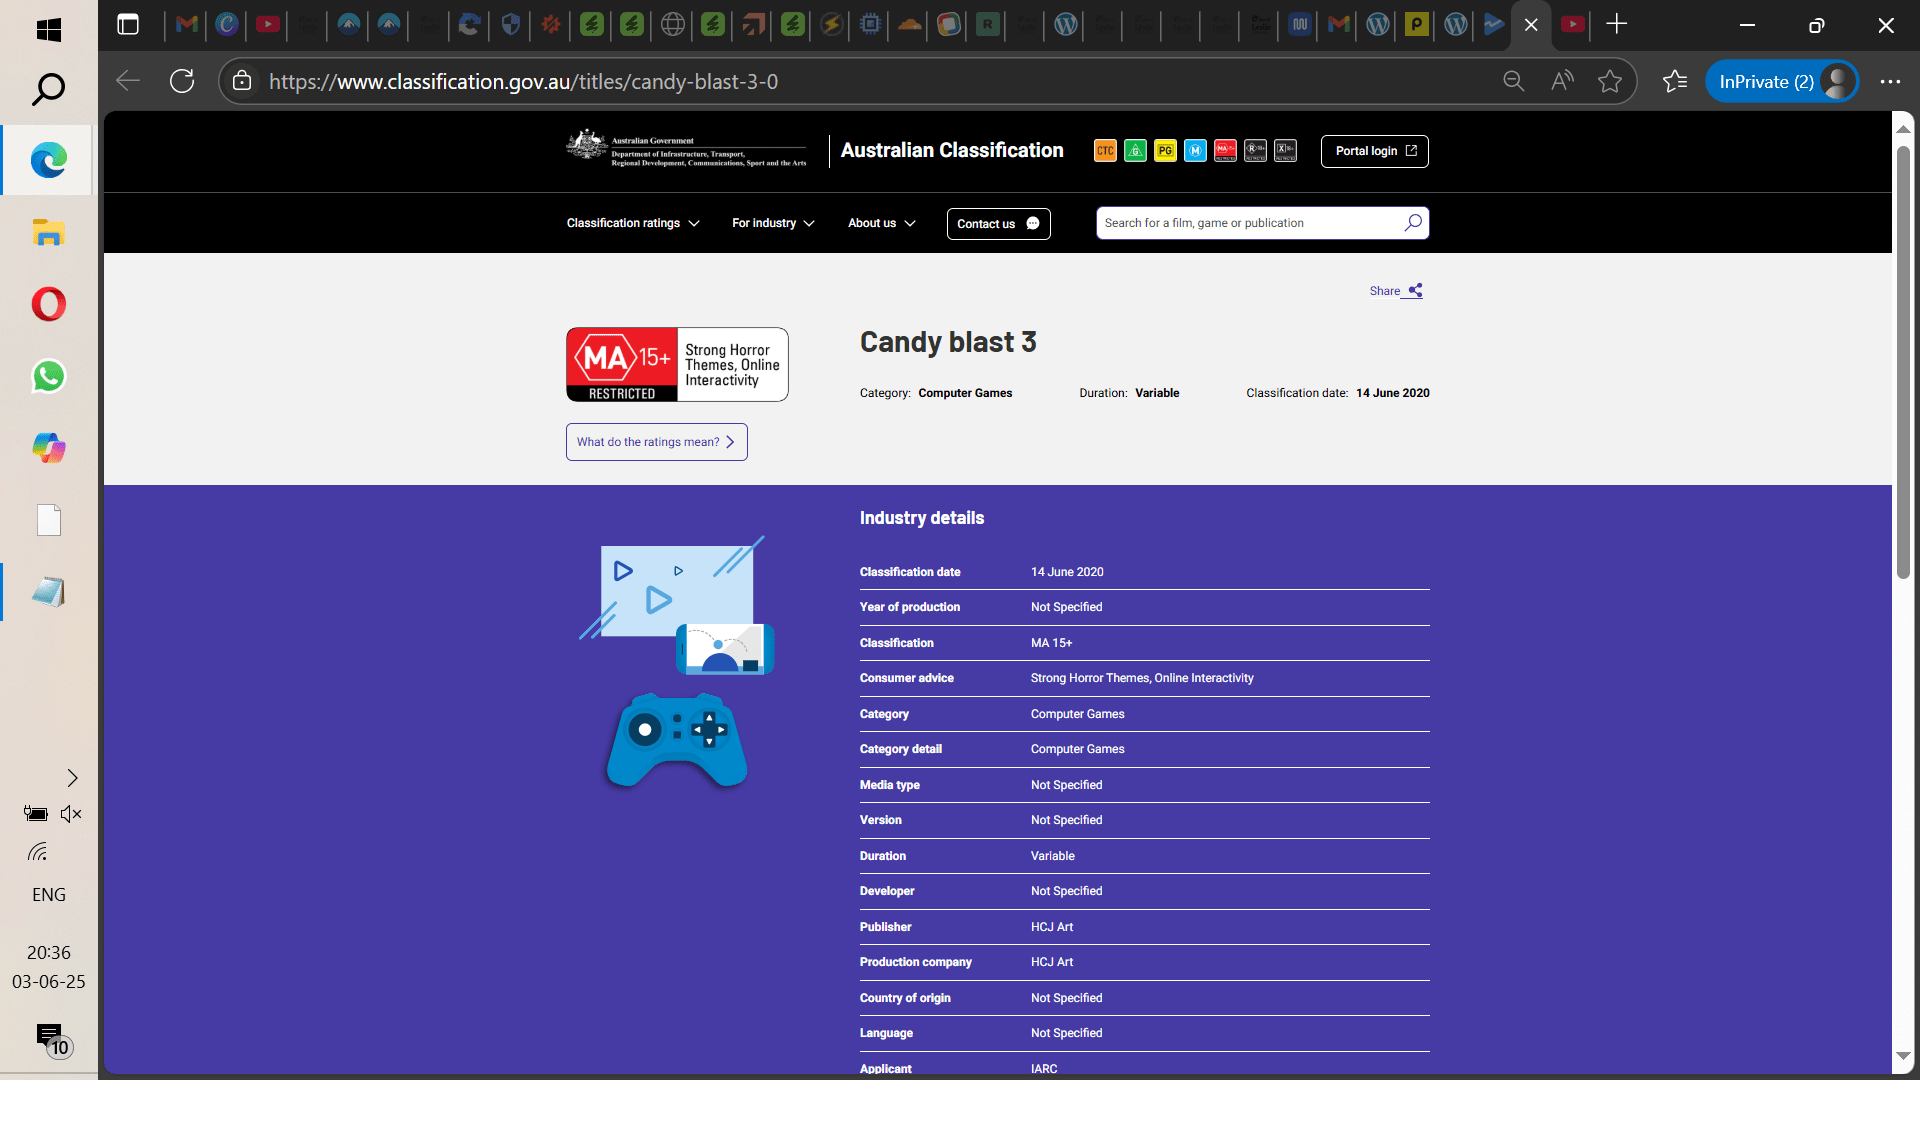Click the ENG language indicator
Screen dimensions: 1920x1132
tap(48, 895)
